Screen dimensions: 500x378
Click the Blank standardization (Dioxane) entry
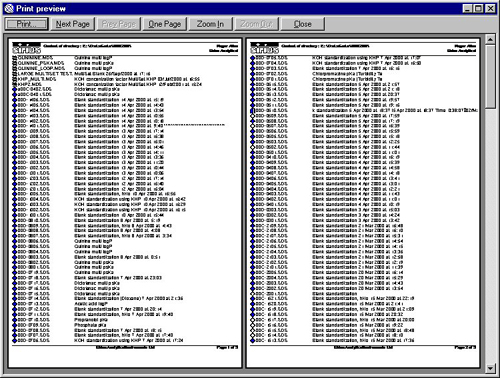tap(128, 298)
